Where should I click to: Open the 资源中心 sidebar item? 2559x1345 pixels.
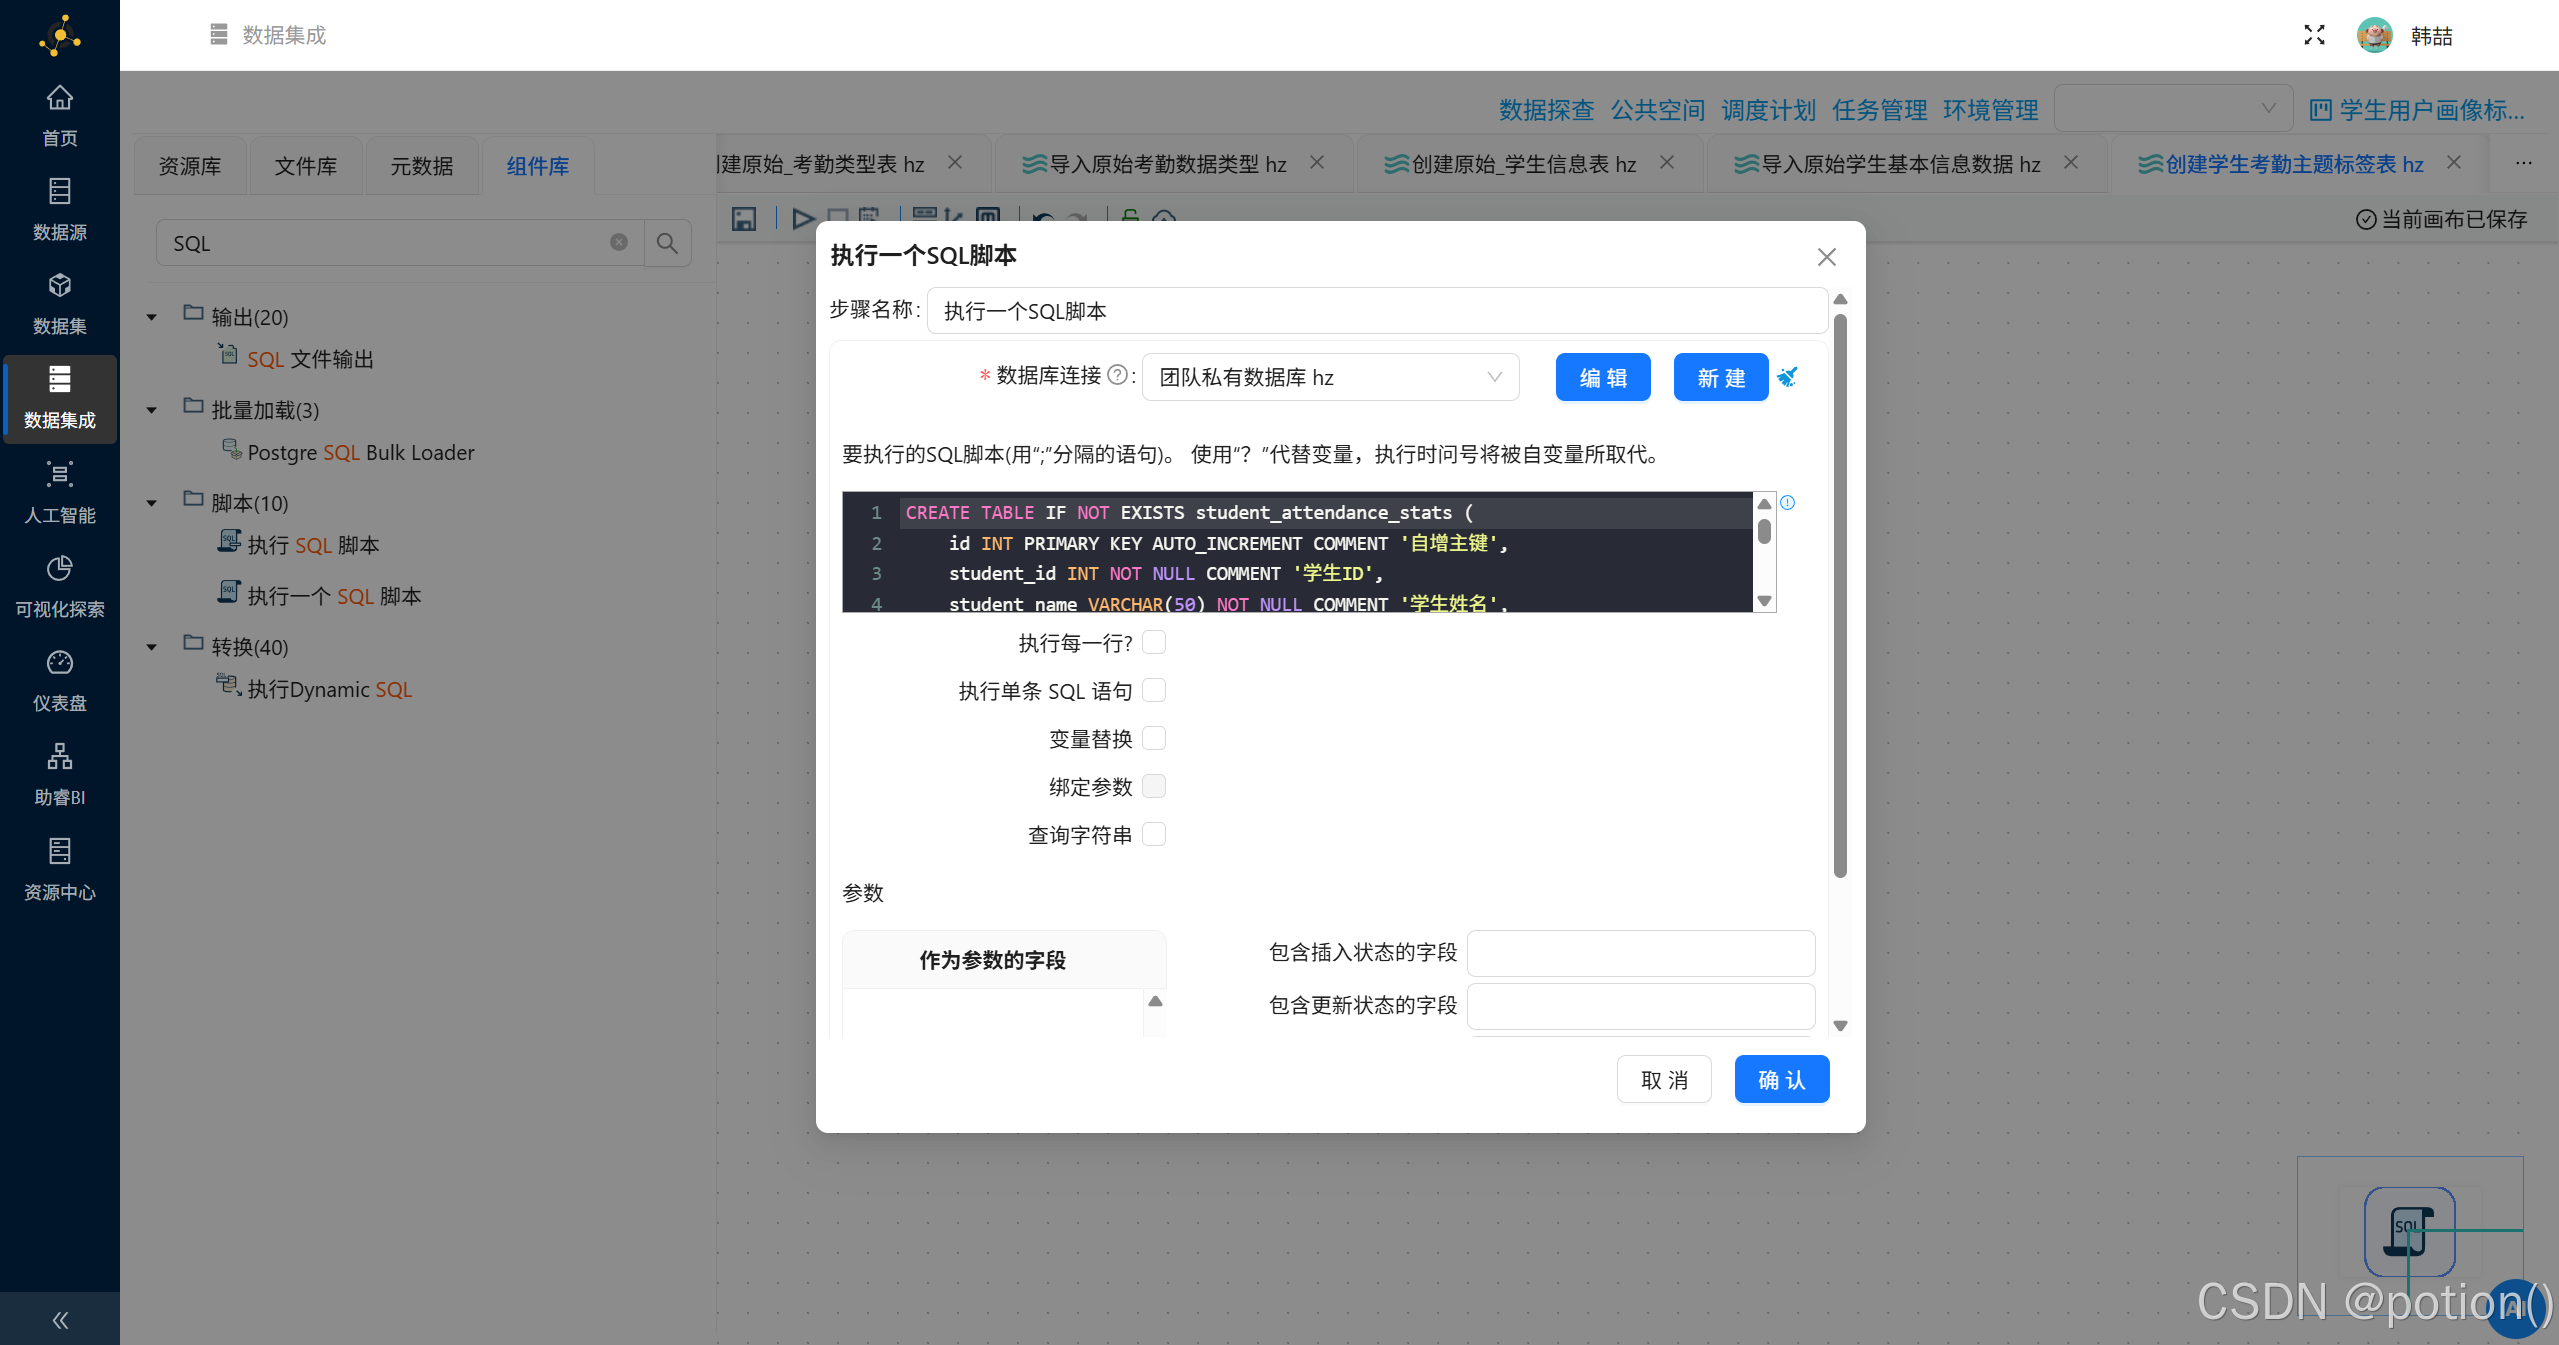tap(60, 870)
